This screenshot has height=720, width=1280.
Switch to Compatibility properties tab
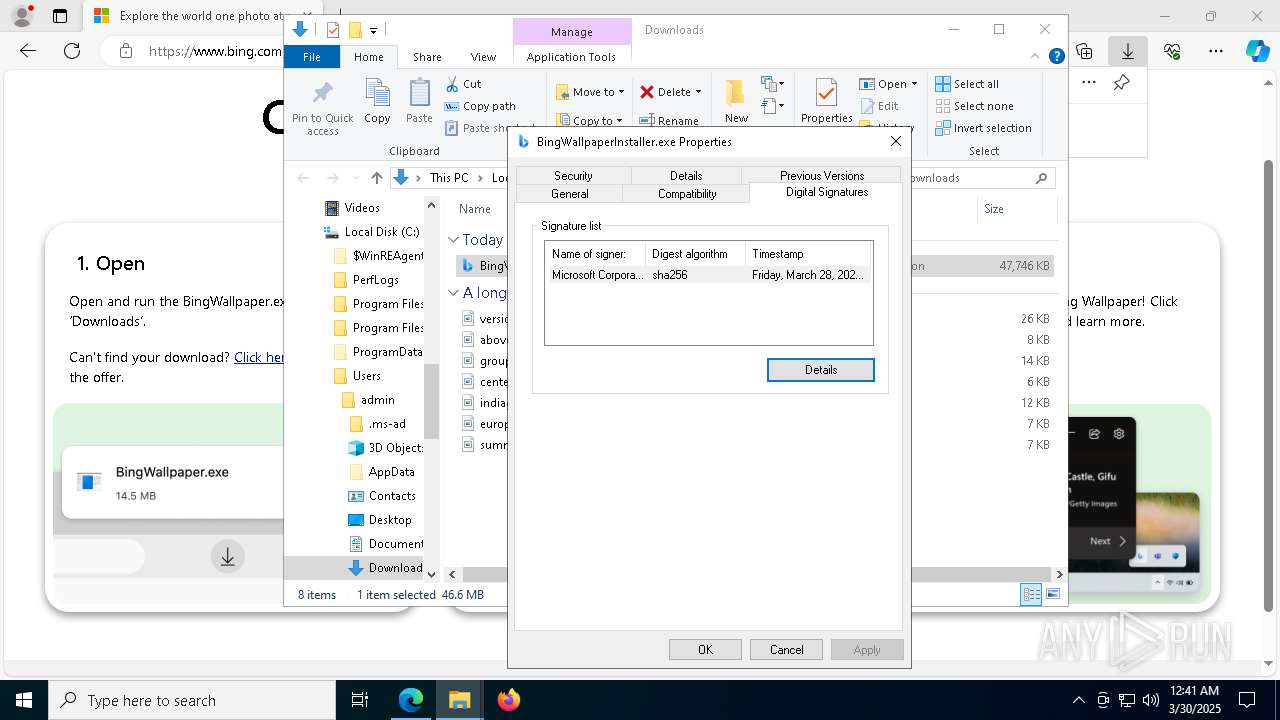(687, 193)
